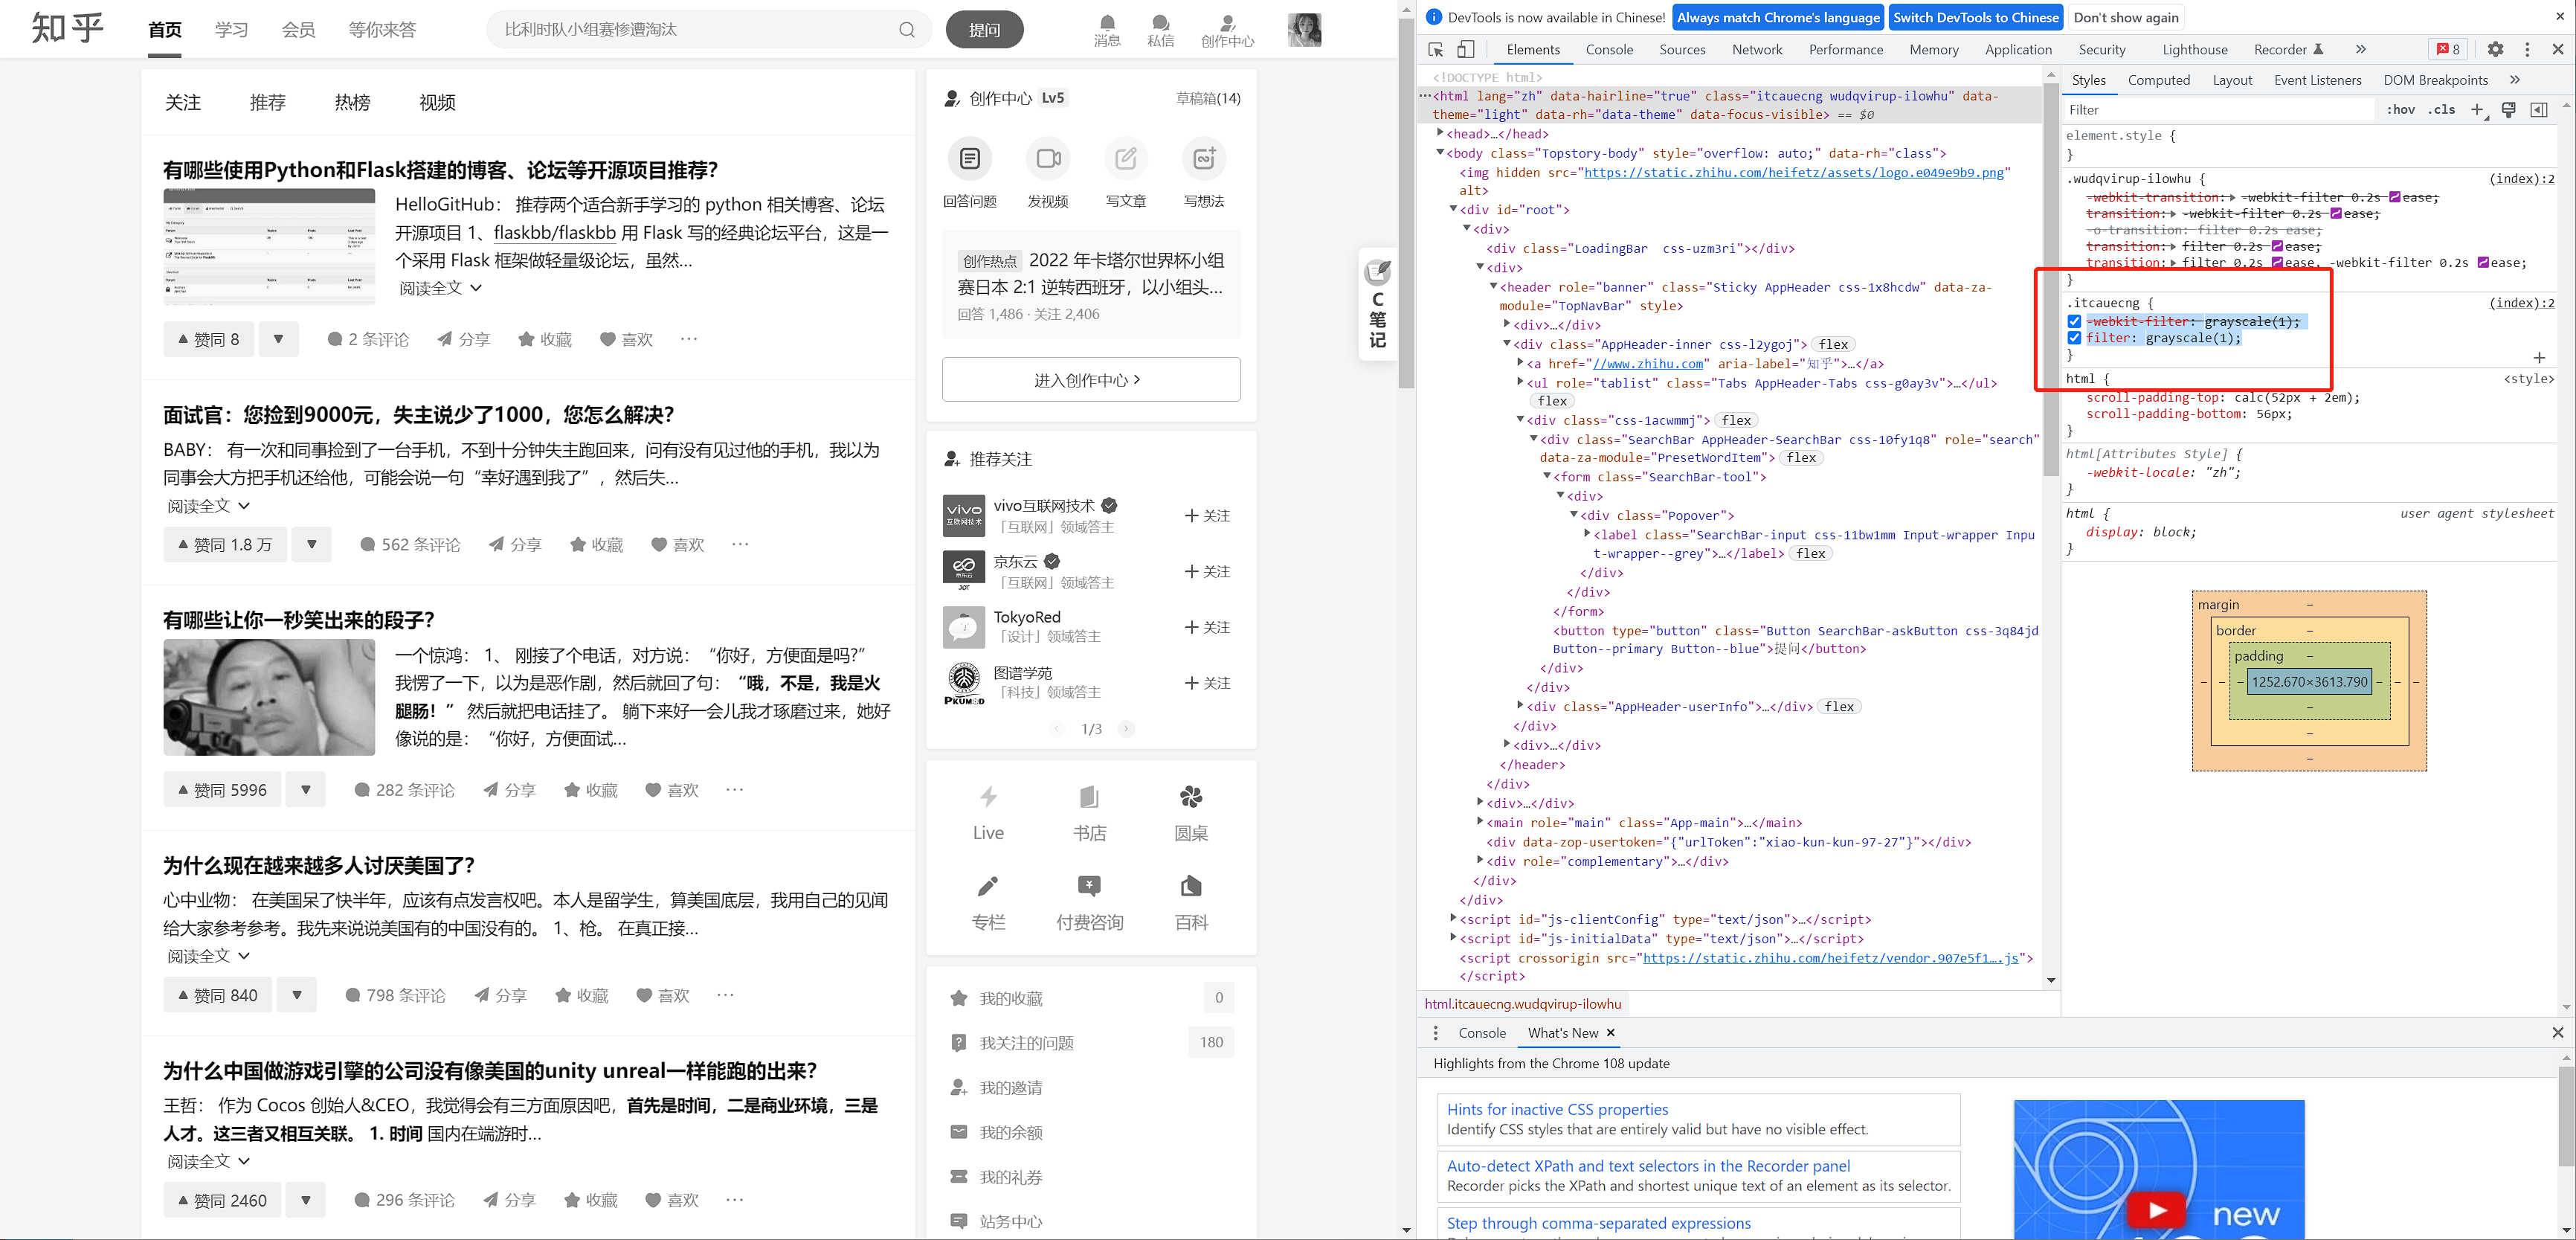The image size is (2576, 1240).
Task: Toggle the computed styles sidebar icon
Action: pyautogui.click(x=2539, y=110)
